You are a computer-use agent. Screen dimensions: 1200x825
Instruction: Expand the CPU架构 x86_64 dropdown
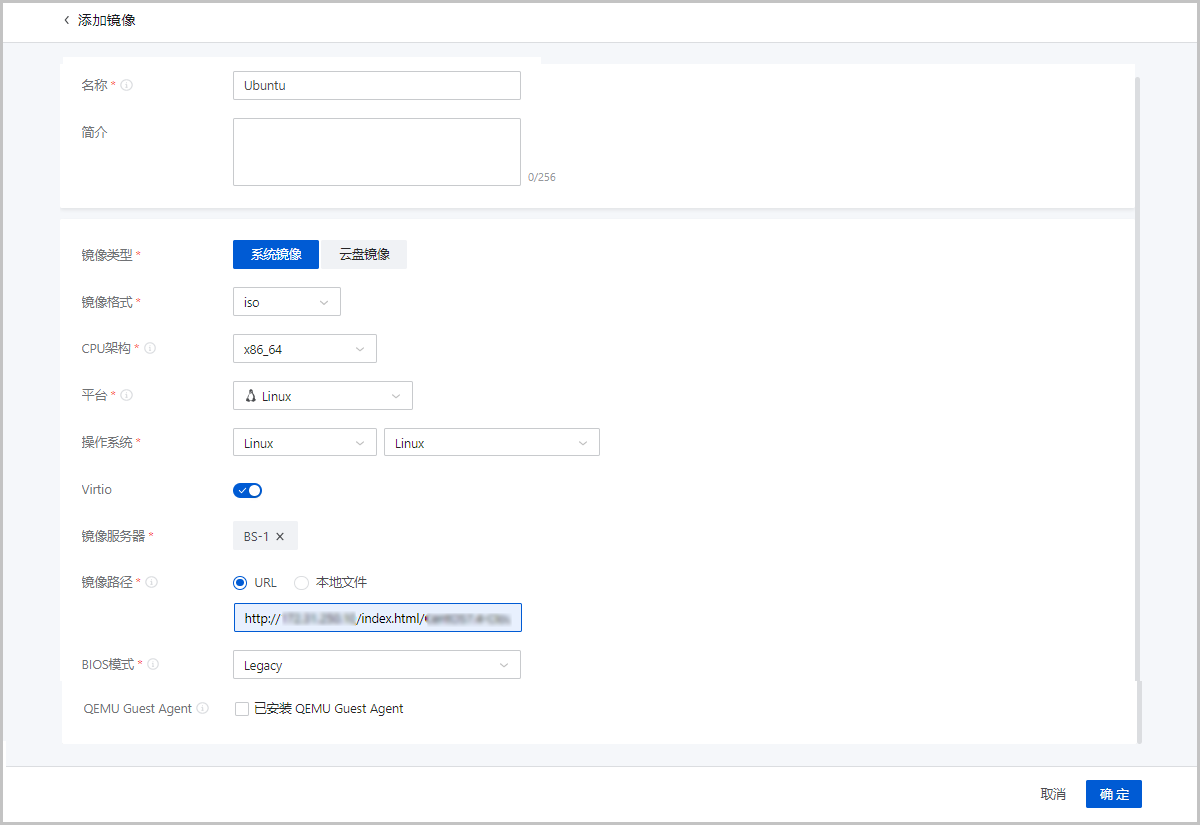click(304, 349)
